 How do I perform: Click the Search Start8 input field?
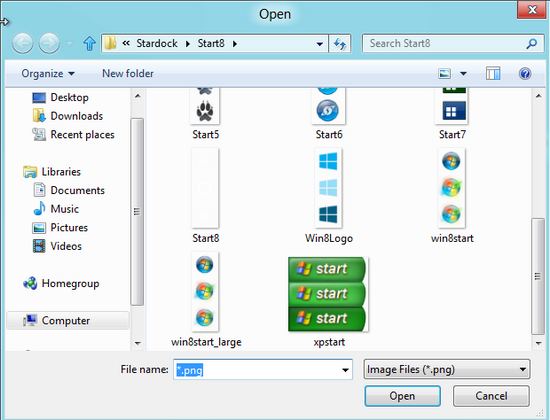445,44
